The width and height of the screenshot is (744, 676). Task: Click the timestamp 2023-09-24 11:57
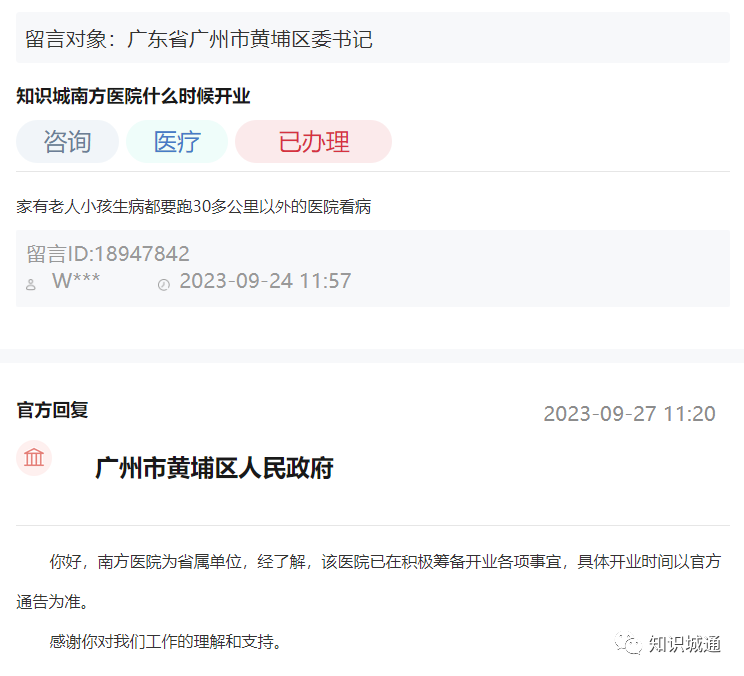point(265,281)
